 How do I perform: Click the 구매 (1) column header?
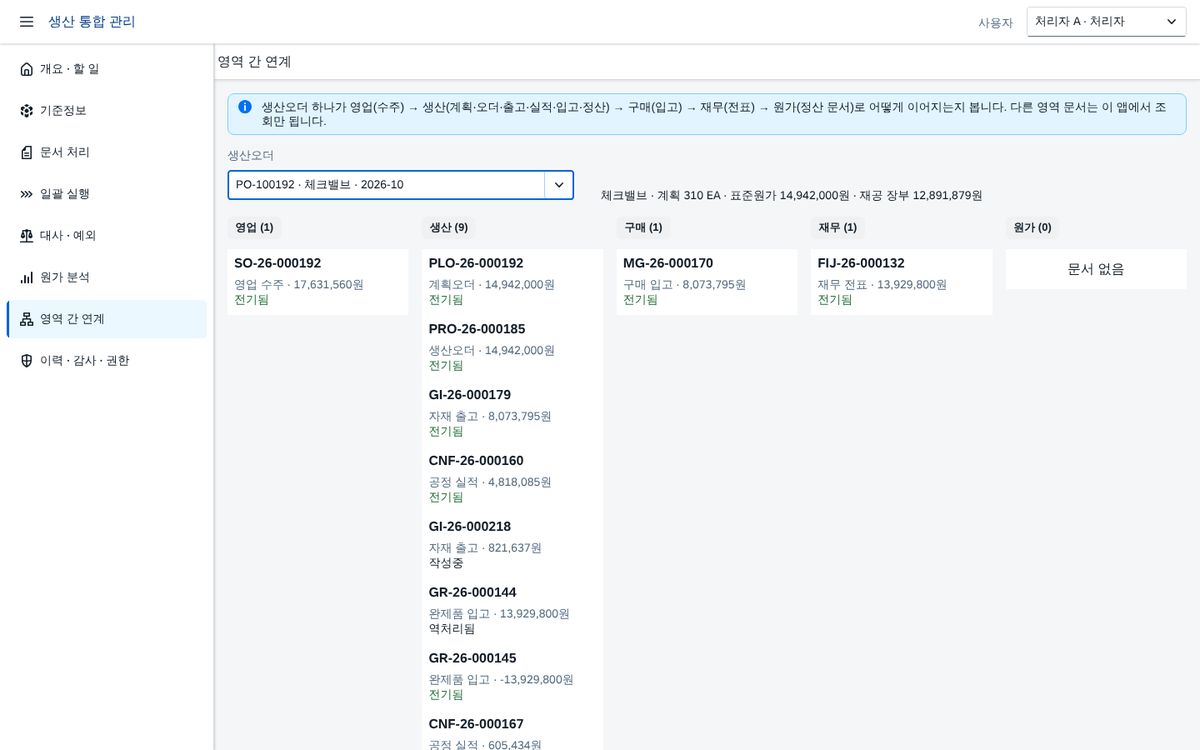coord(643,228)
